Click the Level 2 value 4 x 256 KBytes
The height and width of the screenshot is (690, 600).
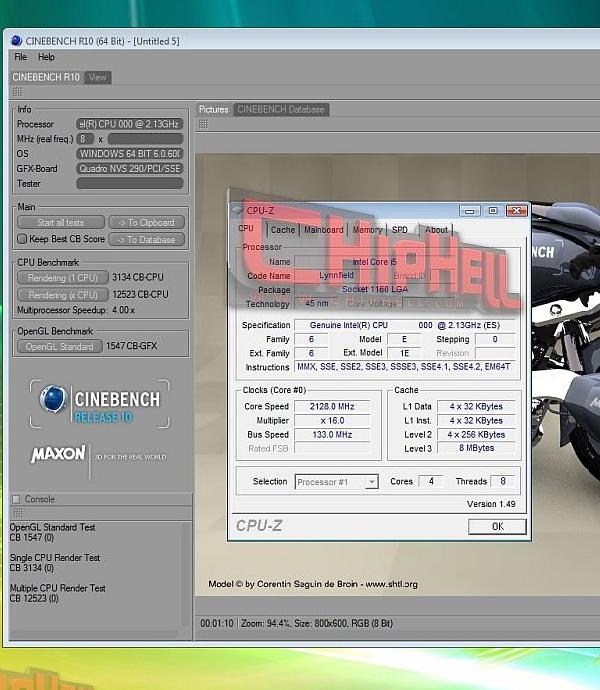pyautogui.click(x=476, y=434)
